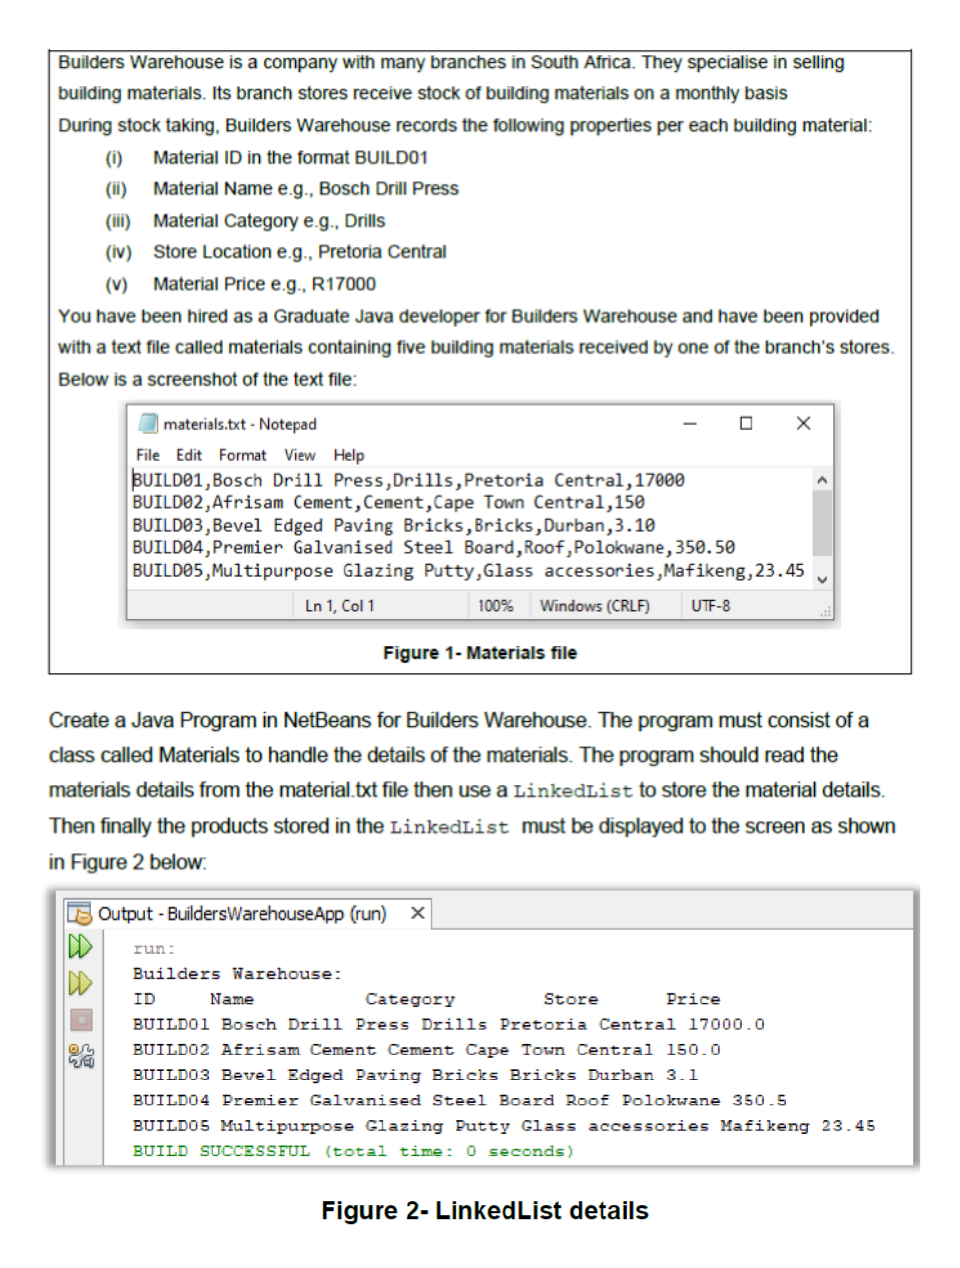
Task: Click the Builders Warehouse: output line
Action: coord(237,973)
